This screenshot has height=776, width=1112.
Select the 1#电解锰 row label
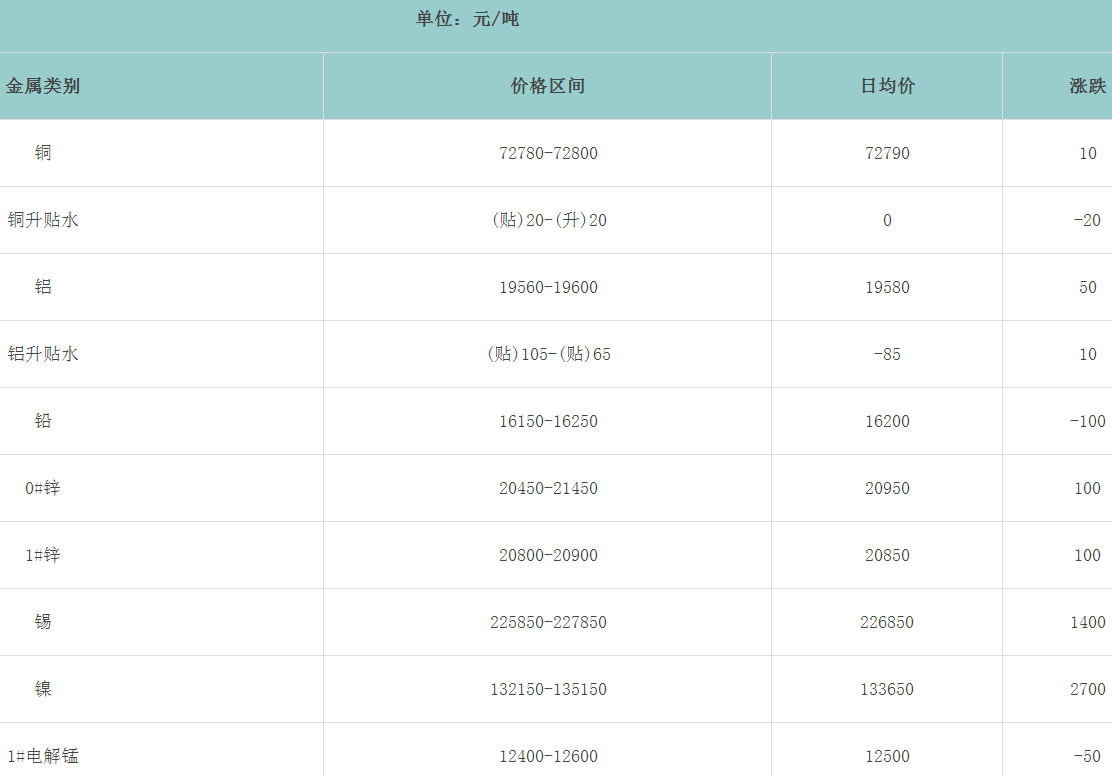(x=43, y=756)
